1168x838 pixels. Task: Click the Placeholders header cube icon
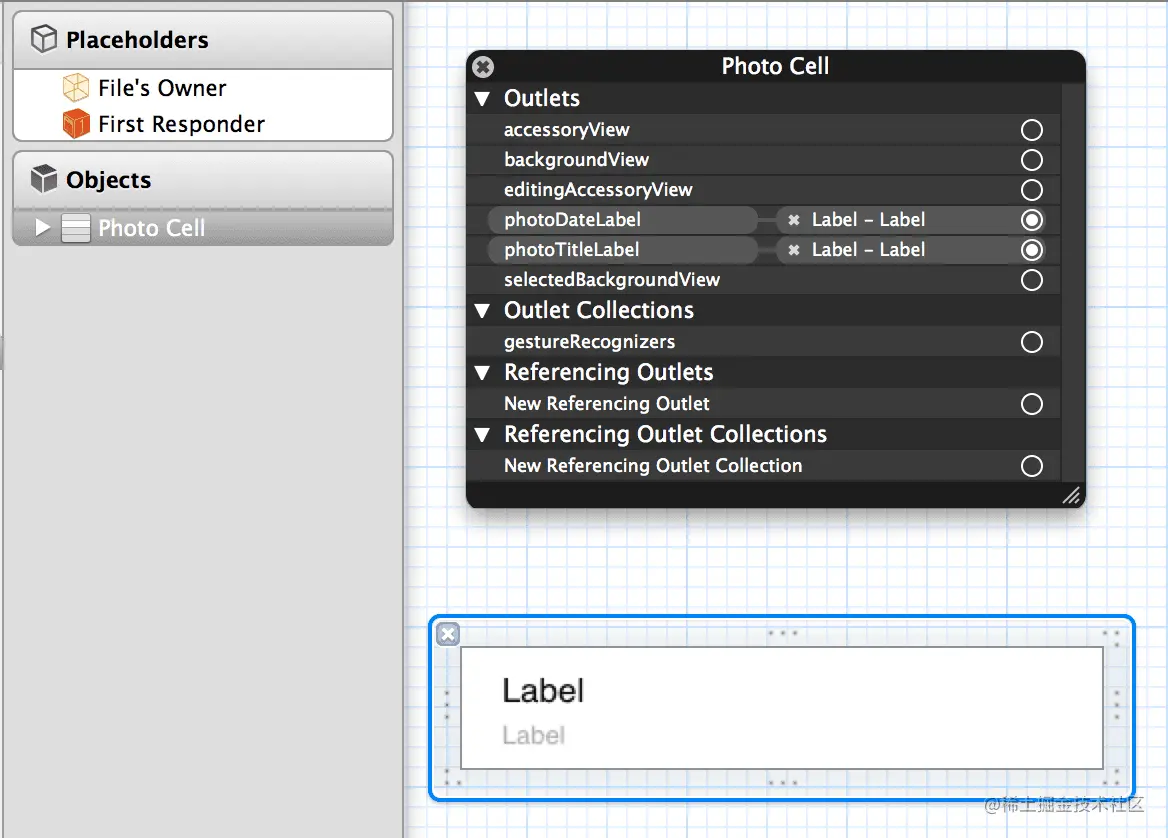(x=44, y=39)
